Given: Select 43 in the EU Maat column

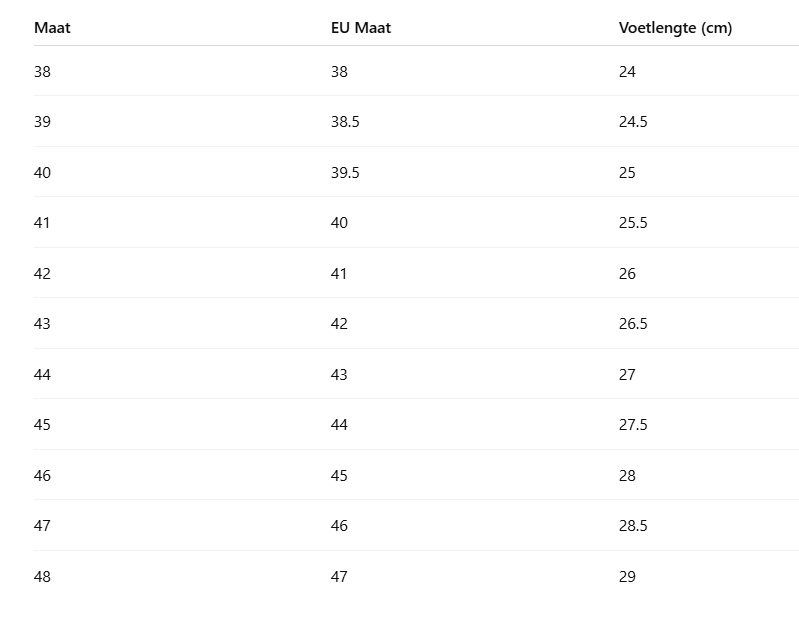Looking at the screenshot, I should click(x=339, y=375).
